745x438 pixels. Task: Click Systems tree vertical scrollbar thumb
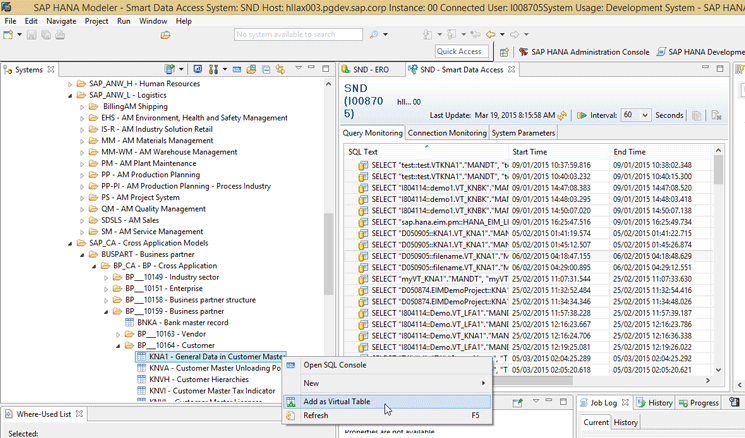328,254
